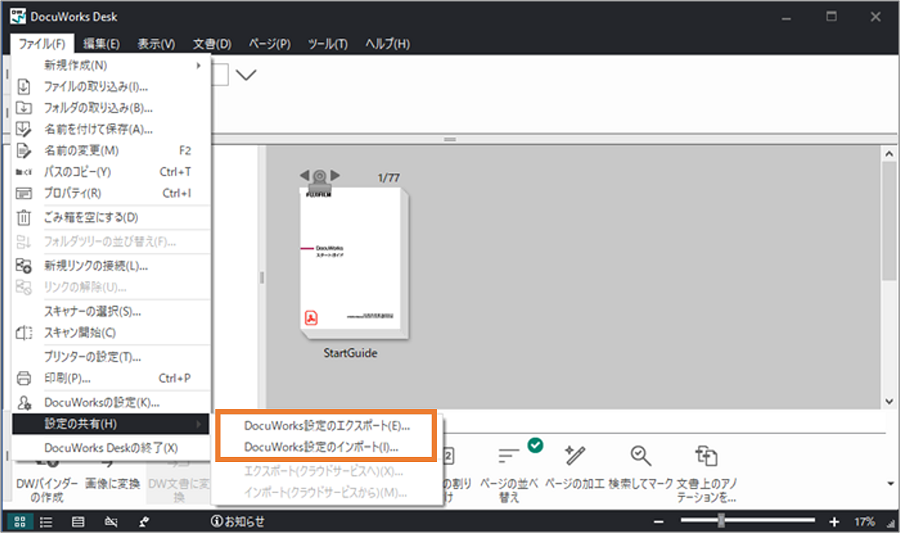Click the new link connection icon
The height and width of the screenshot is (533, 900).
coord(24,266)
